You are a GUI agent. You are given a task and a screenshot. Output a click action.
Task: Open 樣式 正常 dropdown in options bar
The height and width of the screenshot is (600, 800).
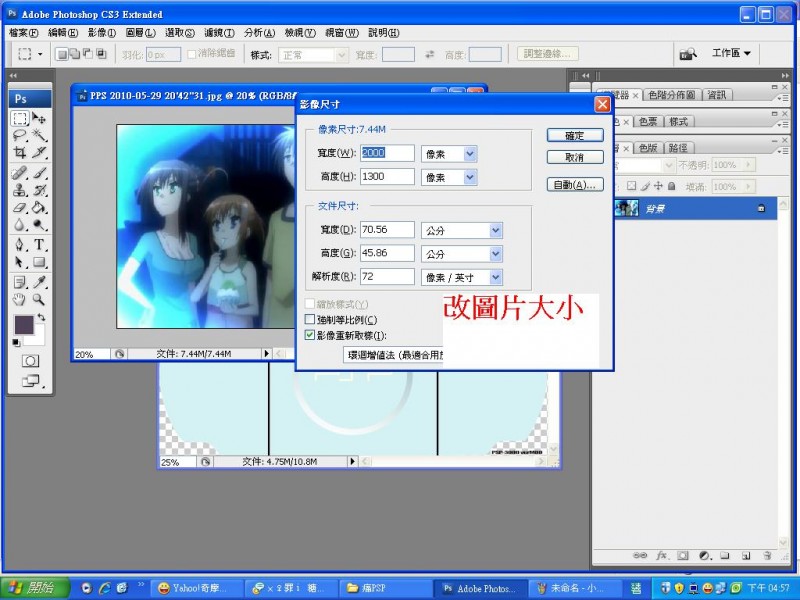point(313,55)
